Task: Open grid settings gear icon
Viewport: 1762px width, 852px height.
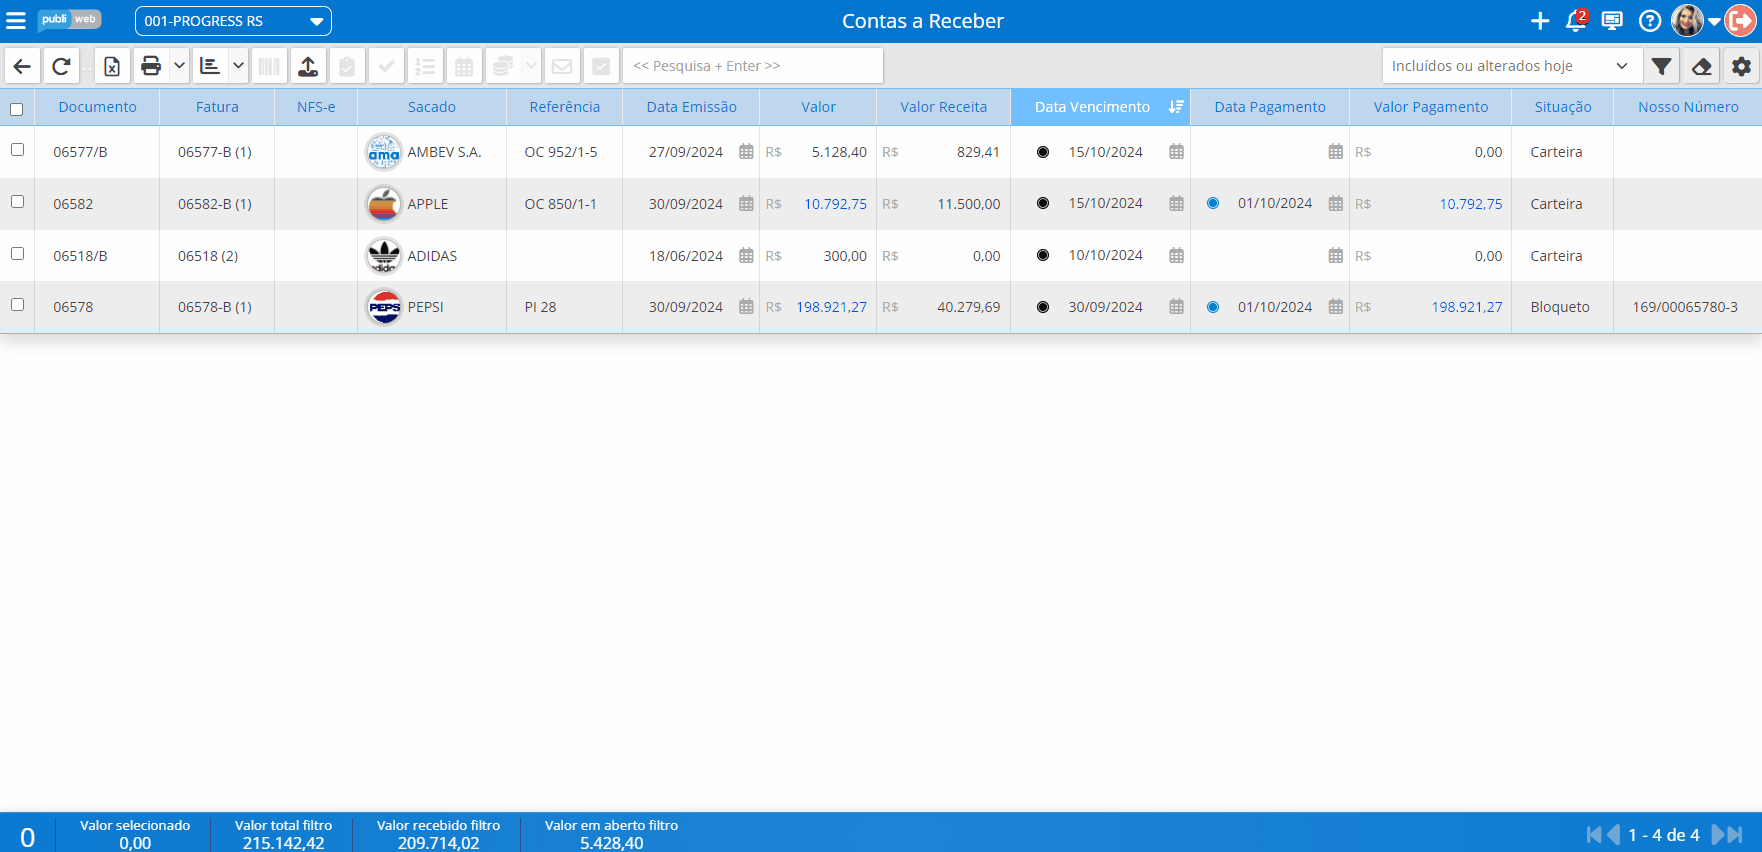Action: point(1741,66)
